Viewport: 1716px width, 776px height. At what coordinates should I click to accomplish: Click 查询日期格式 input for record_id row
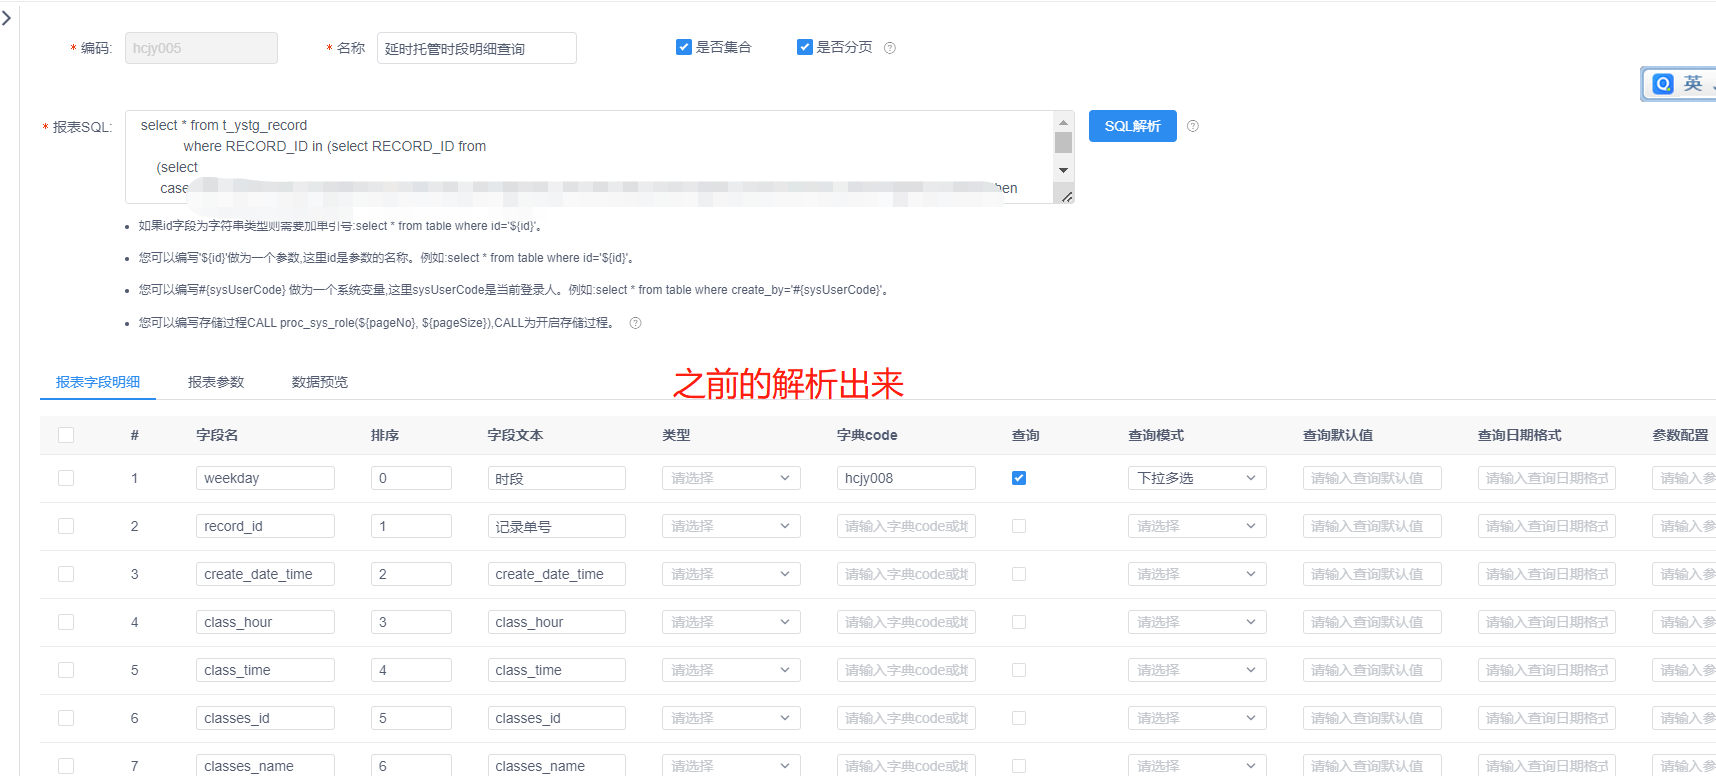click(1547, 526)
